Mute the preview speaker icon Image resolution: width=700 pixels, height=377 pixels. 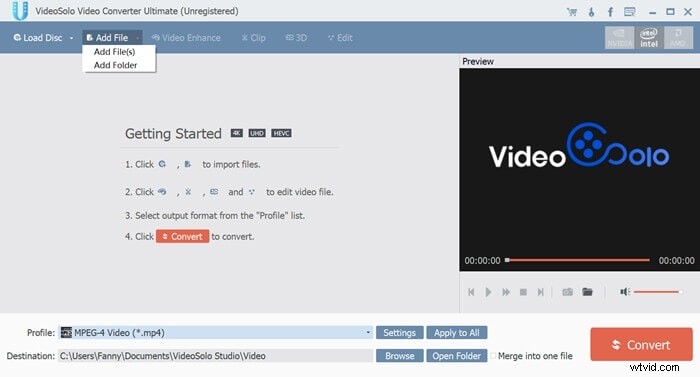tap(625, 292)
